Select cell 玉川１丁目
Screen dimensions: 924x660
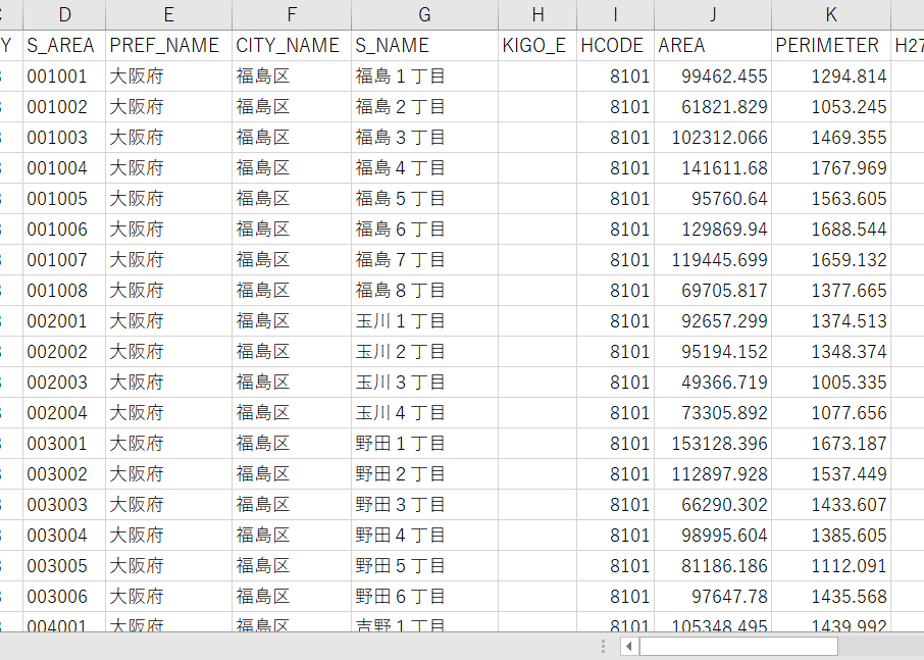pos(425,321)
